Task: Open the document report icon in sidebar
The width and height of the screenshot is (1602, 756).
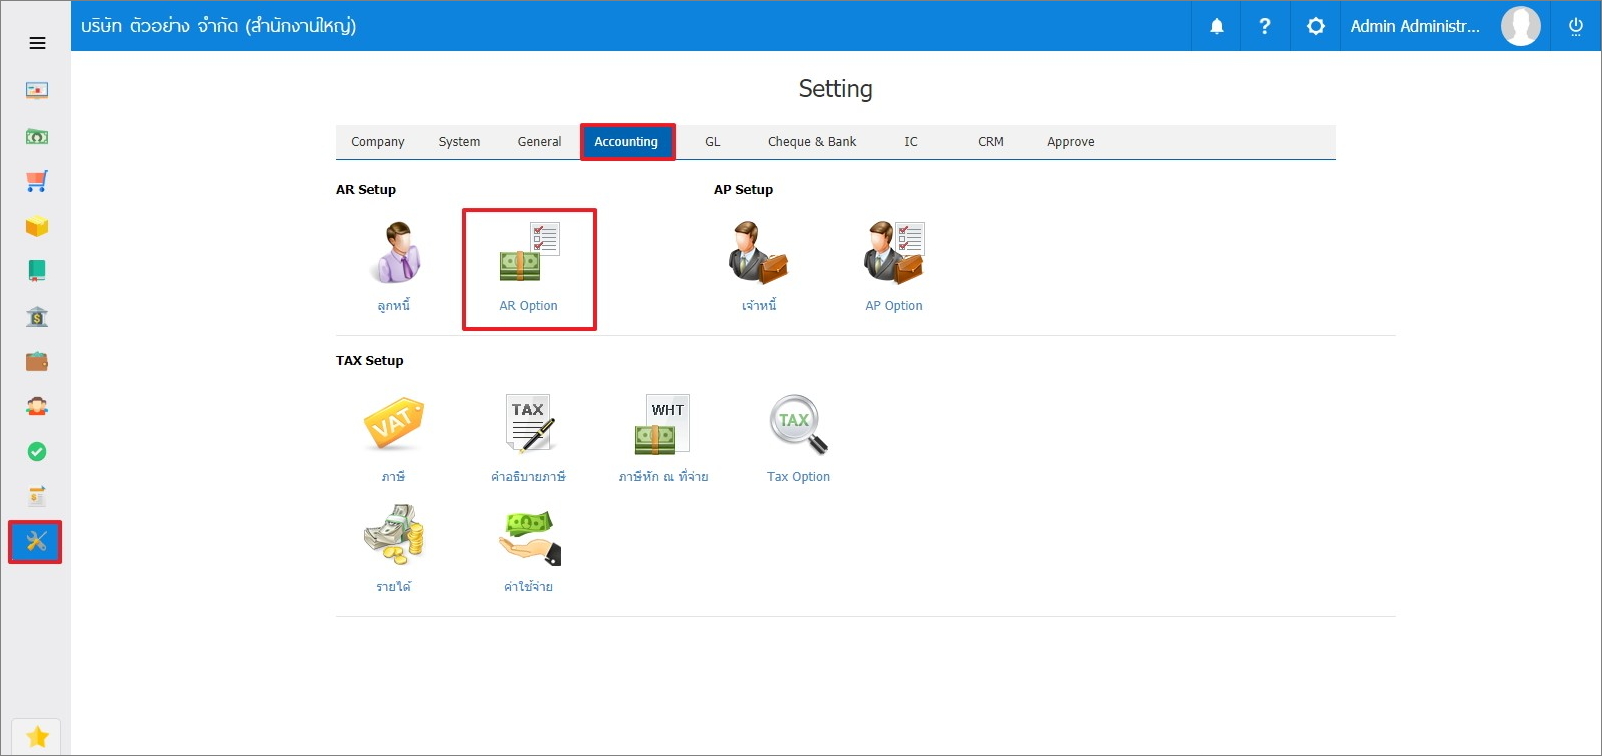Action: pyautogui.click(x=37, y=496)
